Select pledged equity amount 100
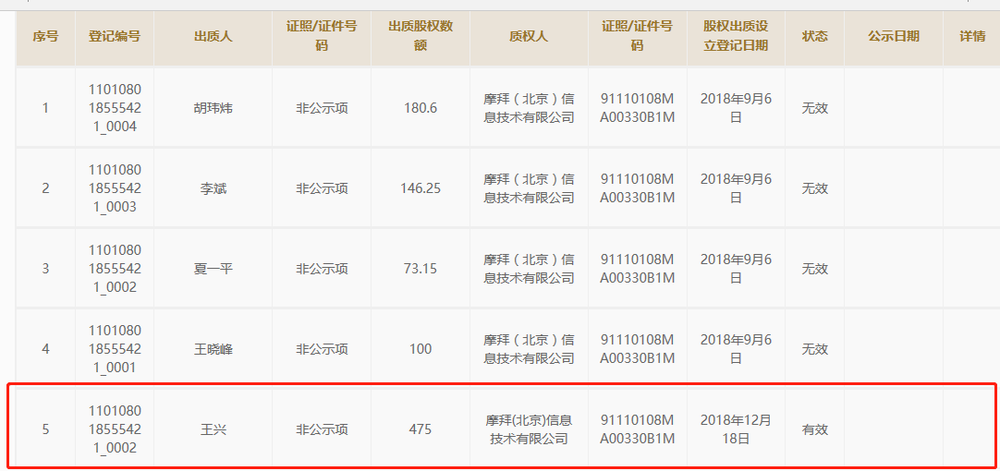This screenshot has height=471, width=1000. pyautogui.click(x=420, y=349)
